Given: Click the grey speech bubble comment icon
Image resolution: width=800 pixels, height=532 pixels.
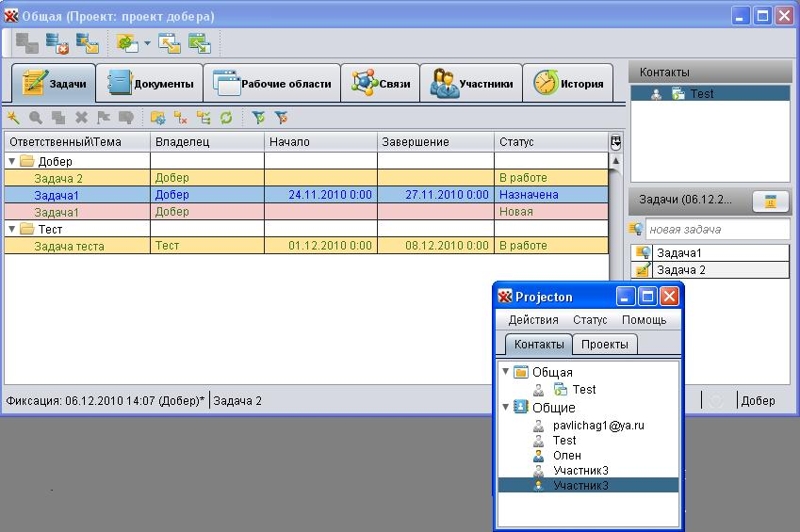Looking at the screenshot, I should (x=126, y=118).
